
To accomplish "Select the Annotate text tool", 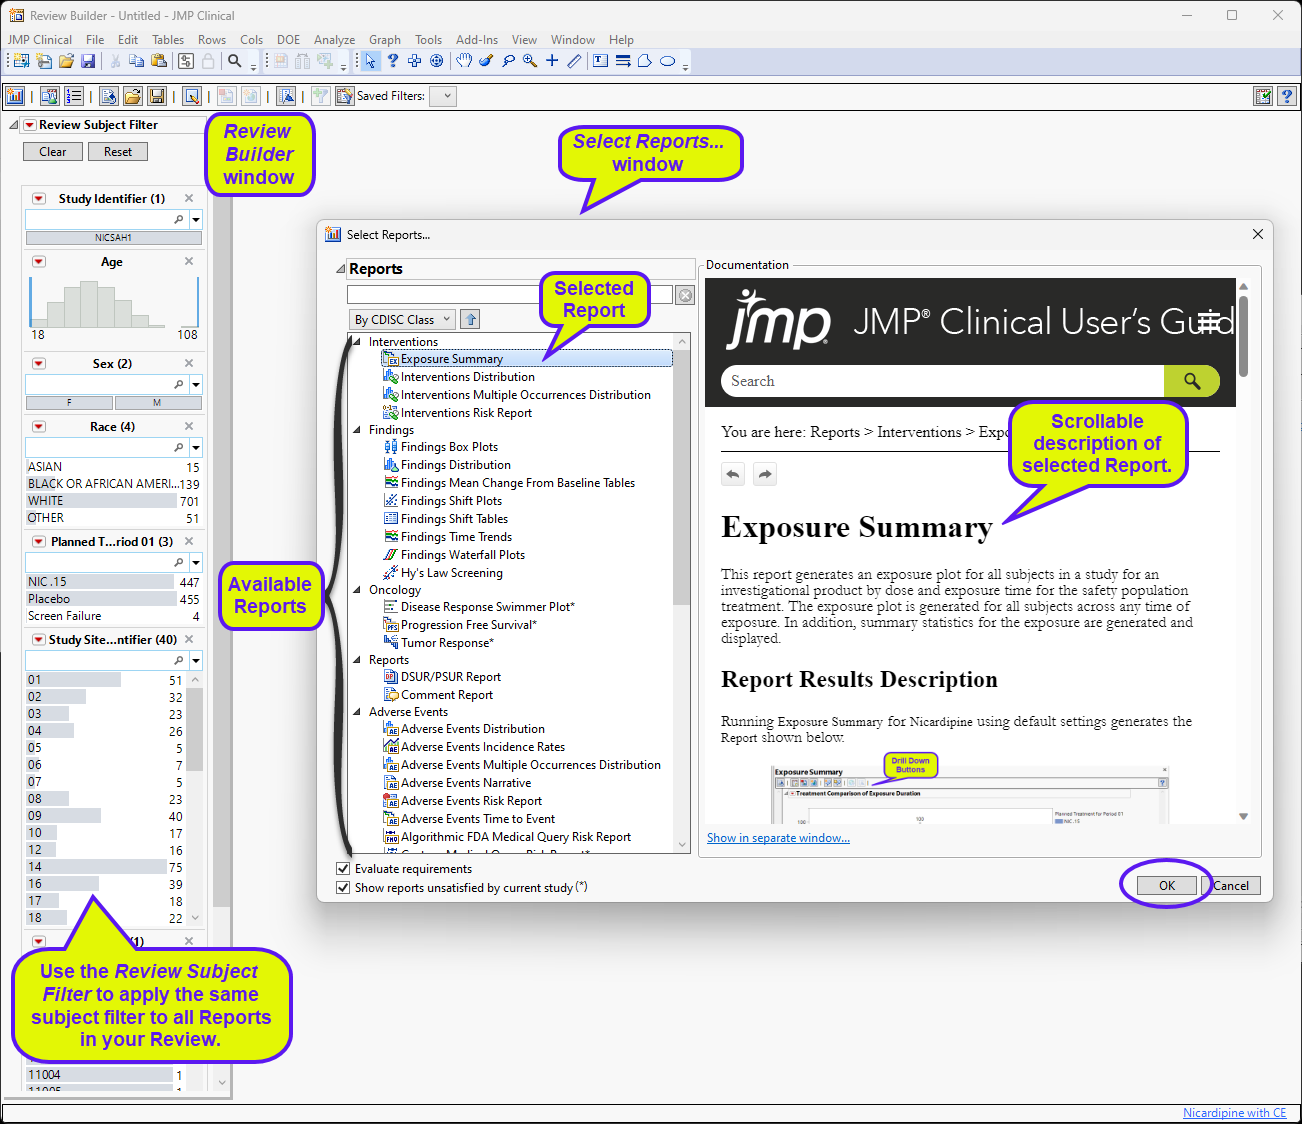I will [600, 61].
